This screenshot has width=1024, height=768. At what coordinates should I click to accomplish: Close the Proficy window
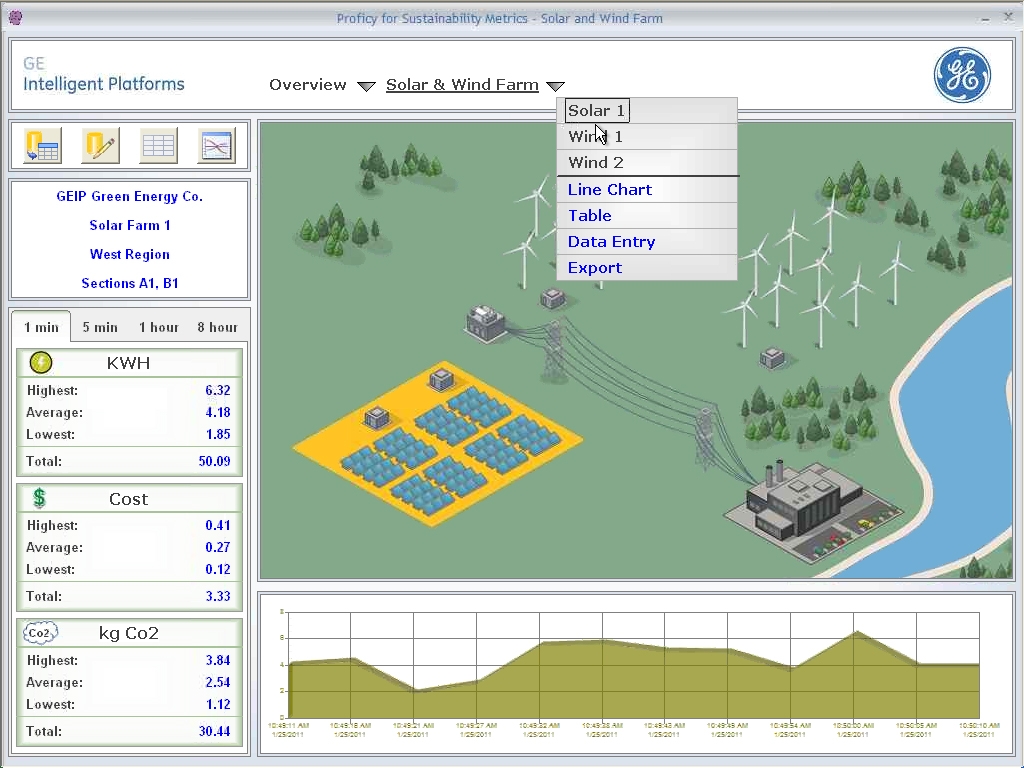(x=1008, y=18)
